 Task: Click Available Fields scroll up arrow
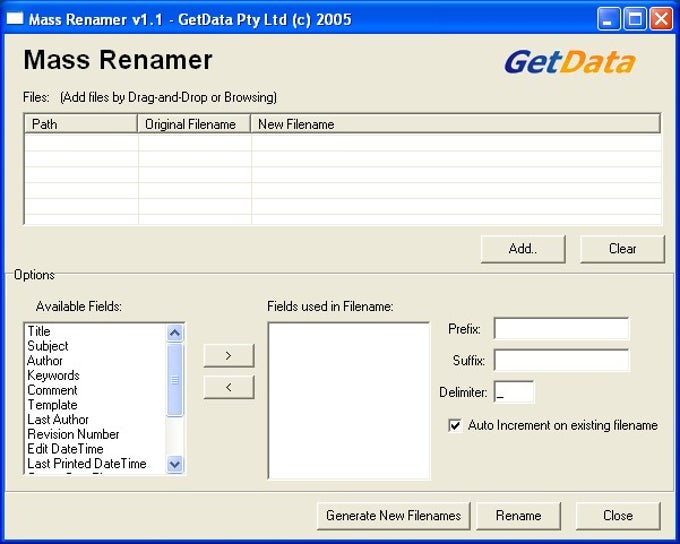[175, 333]
